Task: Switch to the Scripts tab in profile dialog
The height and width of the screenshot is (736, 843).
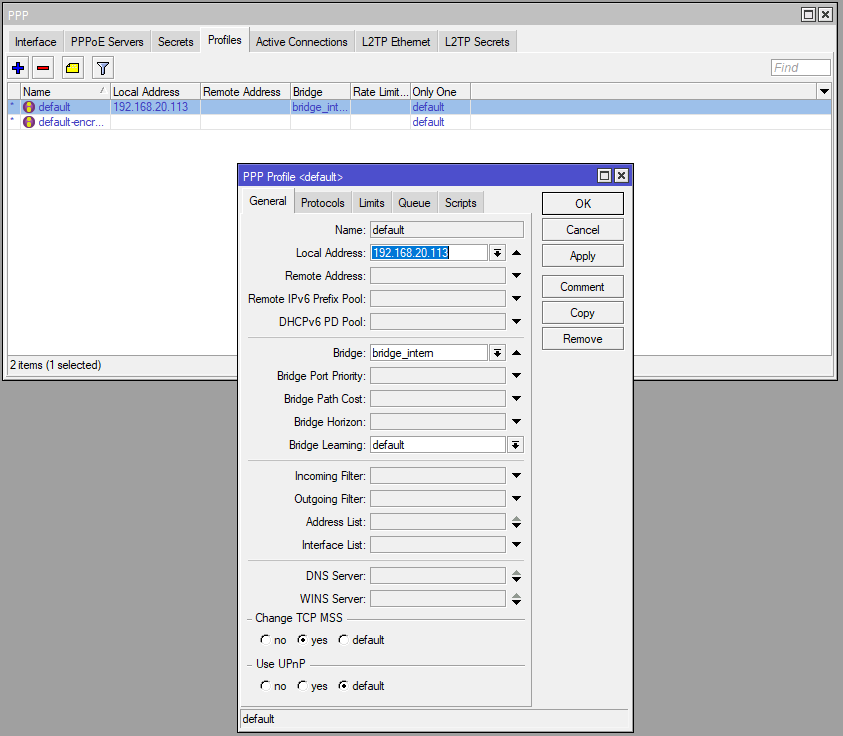Action: click(x=460, y=203)
